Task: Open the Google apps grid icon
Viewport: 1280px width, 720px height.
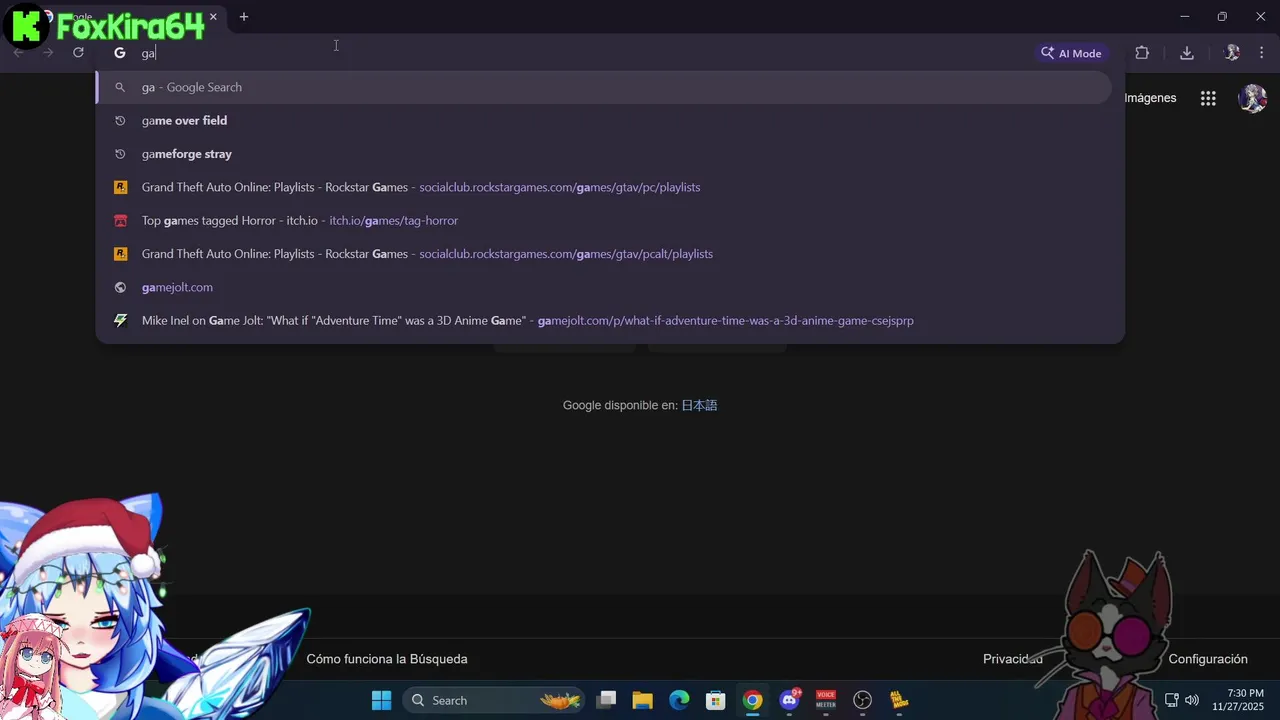Action: coord(1208,98)
